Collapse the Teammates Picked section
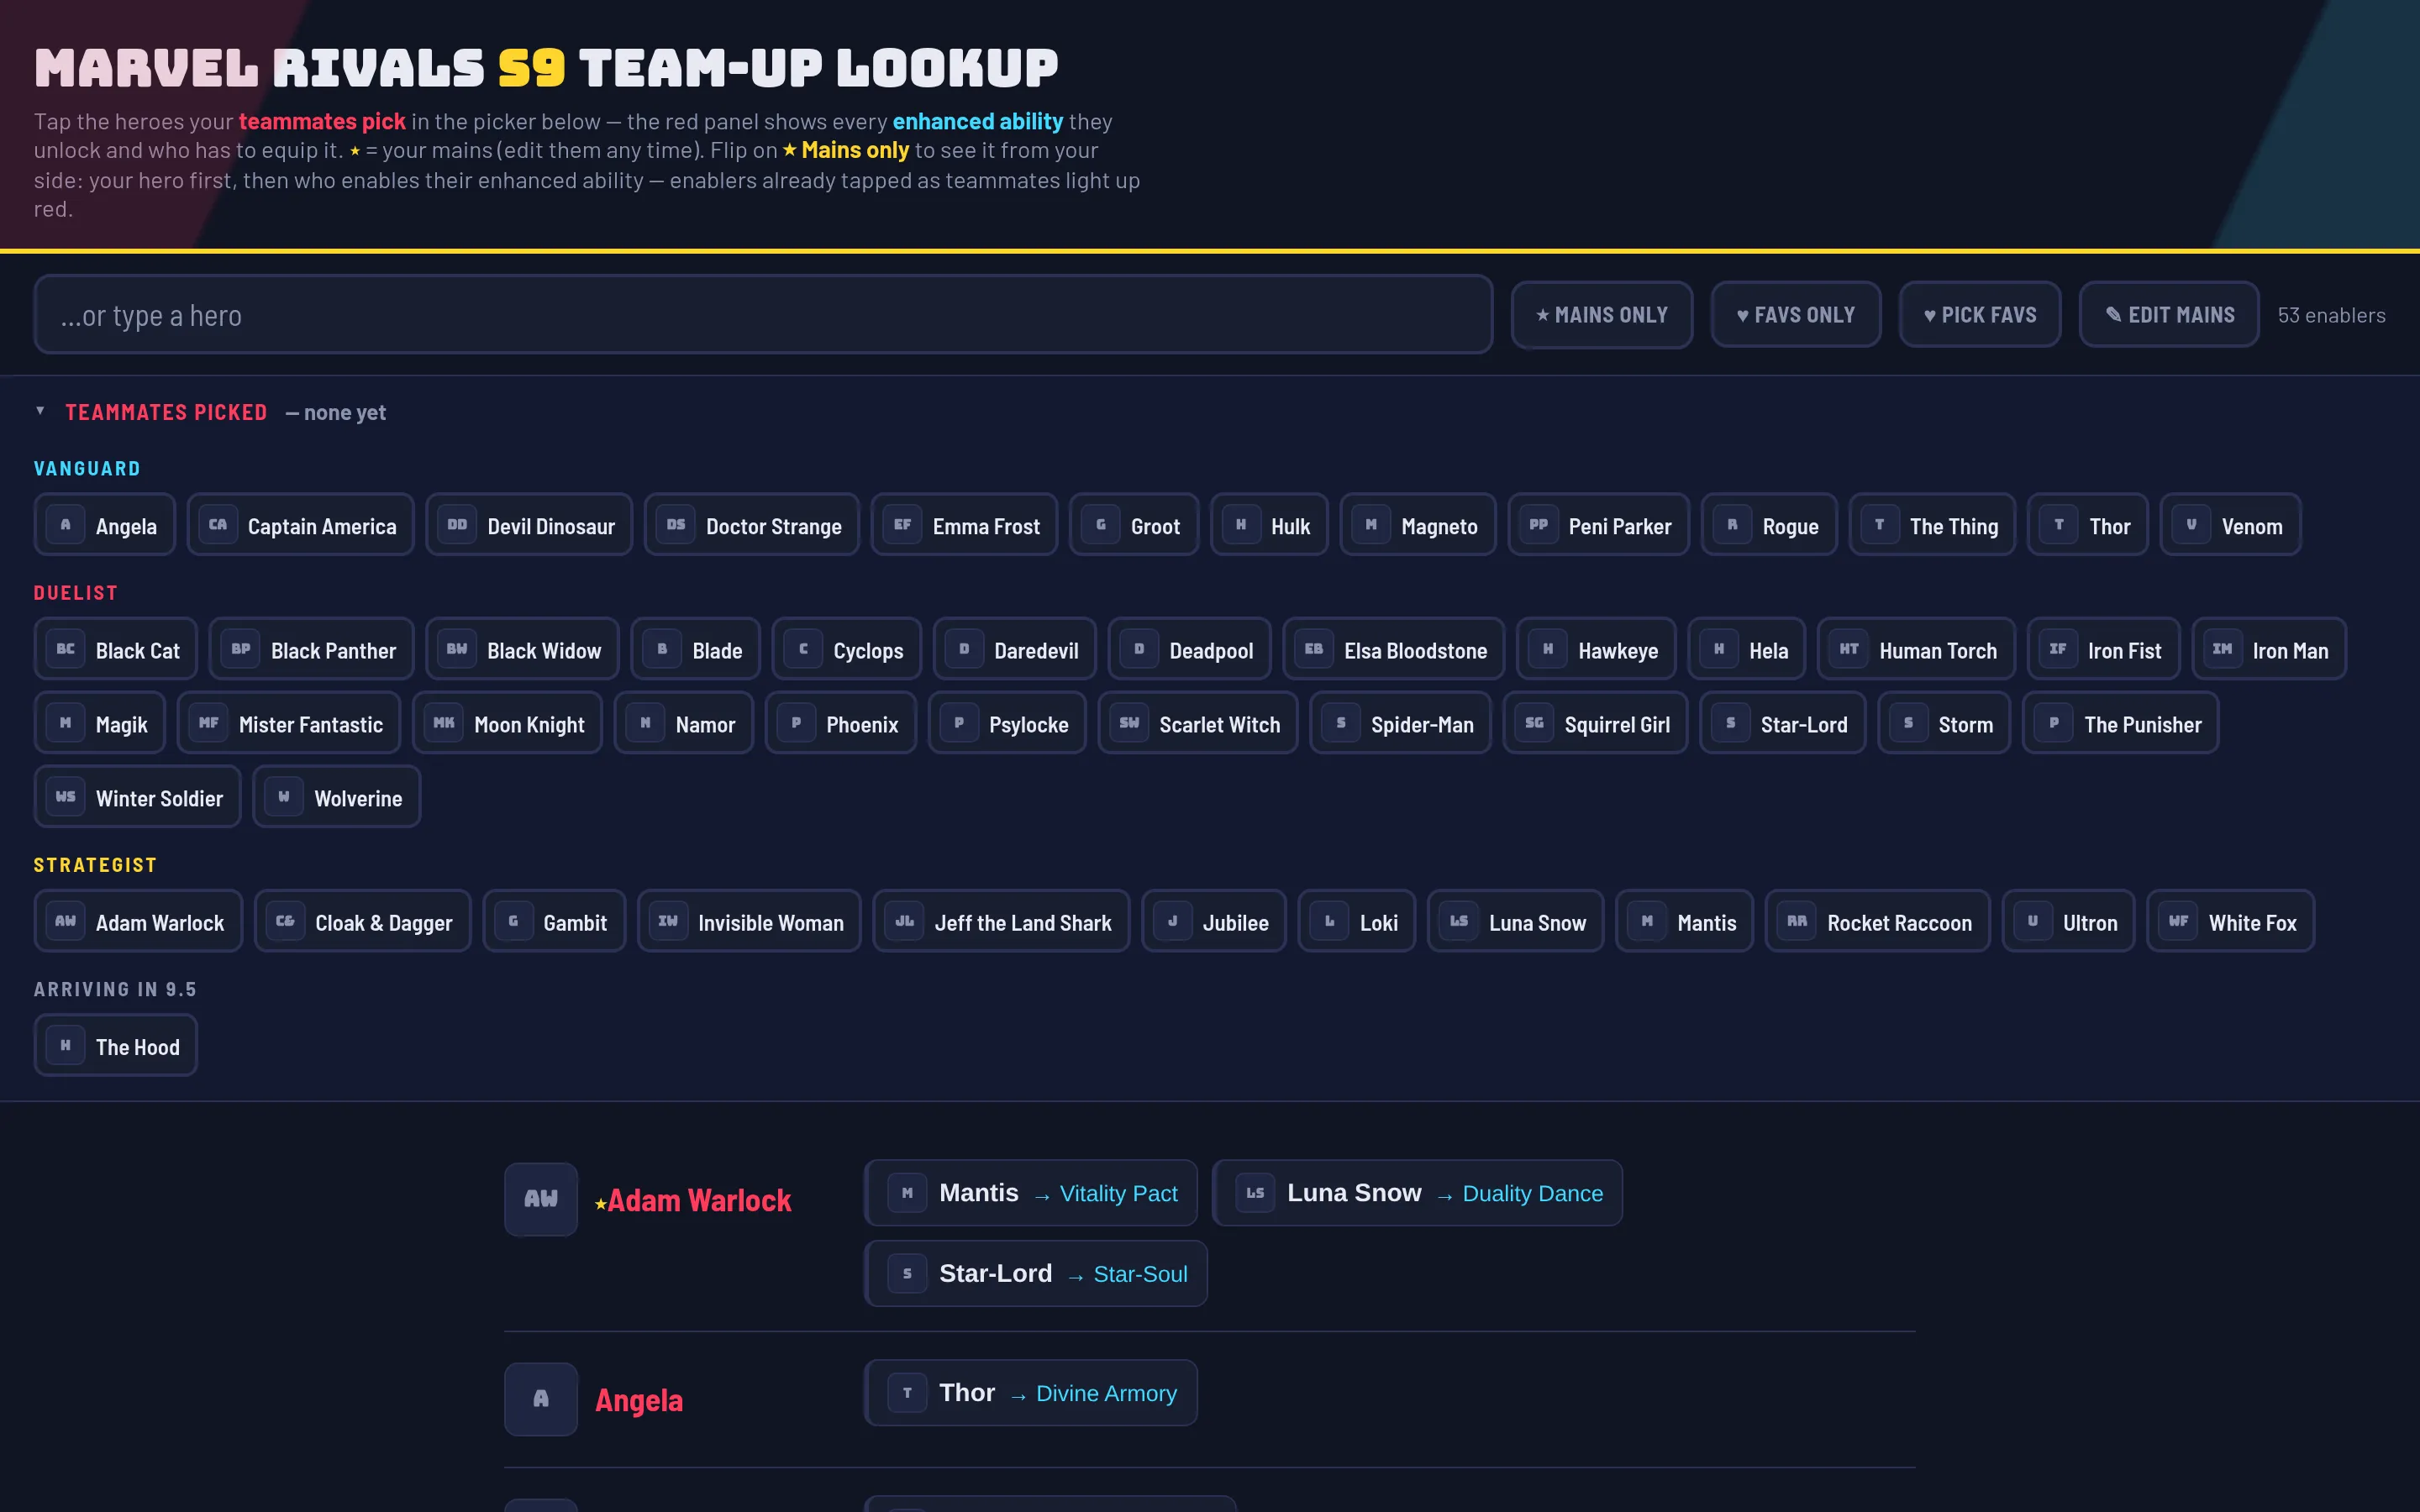 pos(40,411)
